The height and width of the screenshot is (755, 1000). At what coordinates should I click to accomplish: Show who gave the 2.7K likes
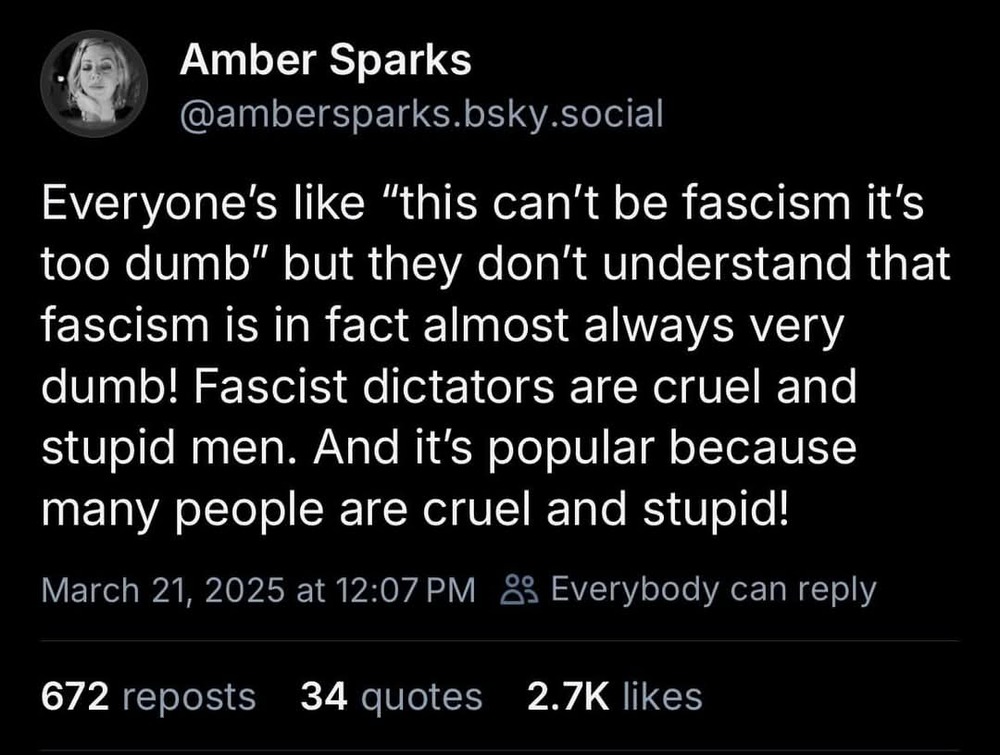point(615,696)
